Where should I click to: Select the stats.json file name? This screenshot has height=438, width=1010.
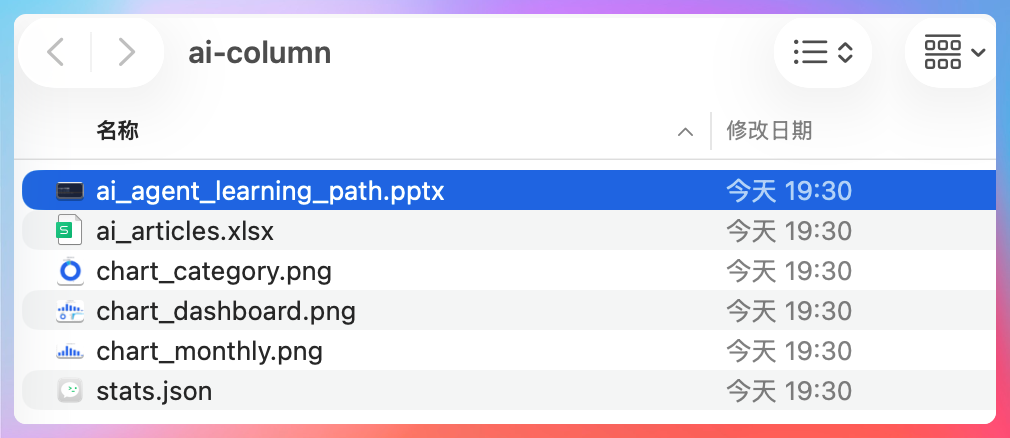click(154, 391)
